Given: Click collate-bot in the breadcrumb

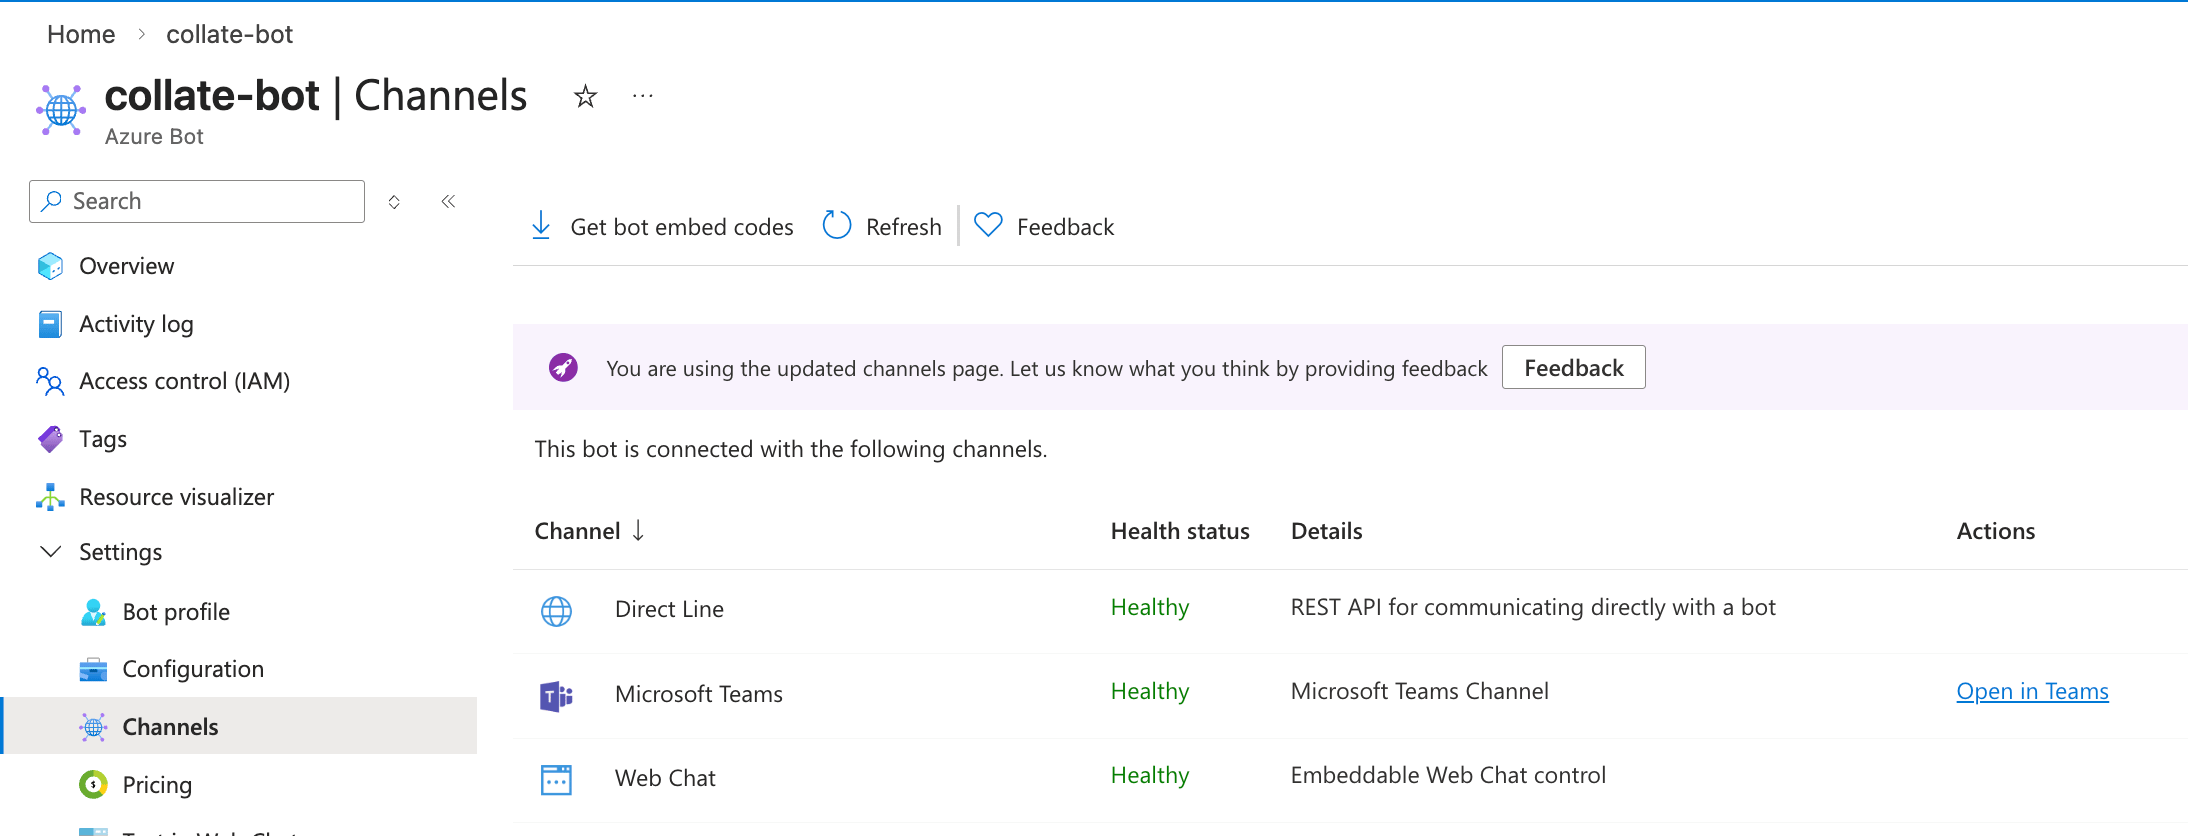Looking at the screenshot, I should [229, 34].
